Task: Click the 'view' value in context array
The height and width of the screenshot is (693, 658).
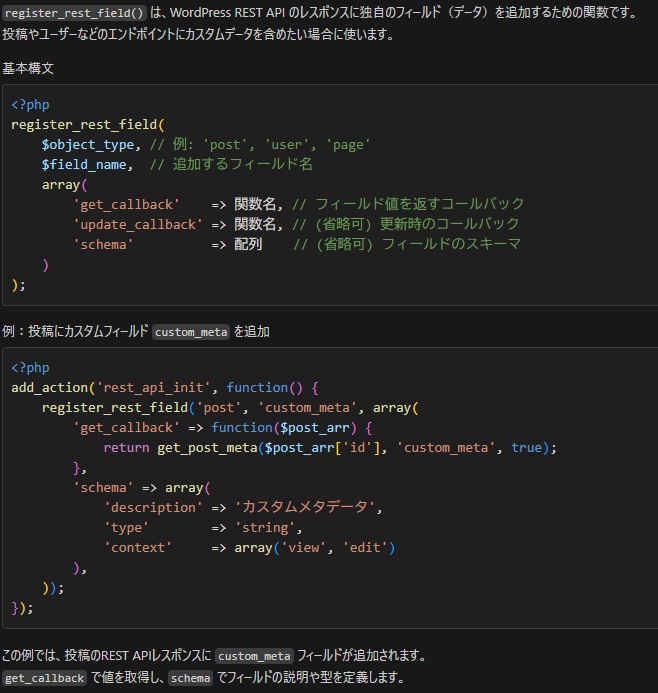Action: point(304,548)
